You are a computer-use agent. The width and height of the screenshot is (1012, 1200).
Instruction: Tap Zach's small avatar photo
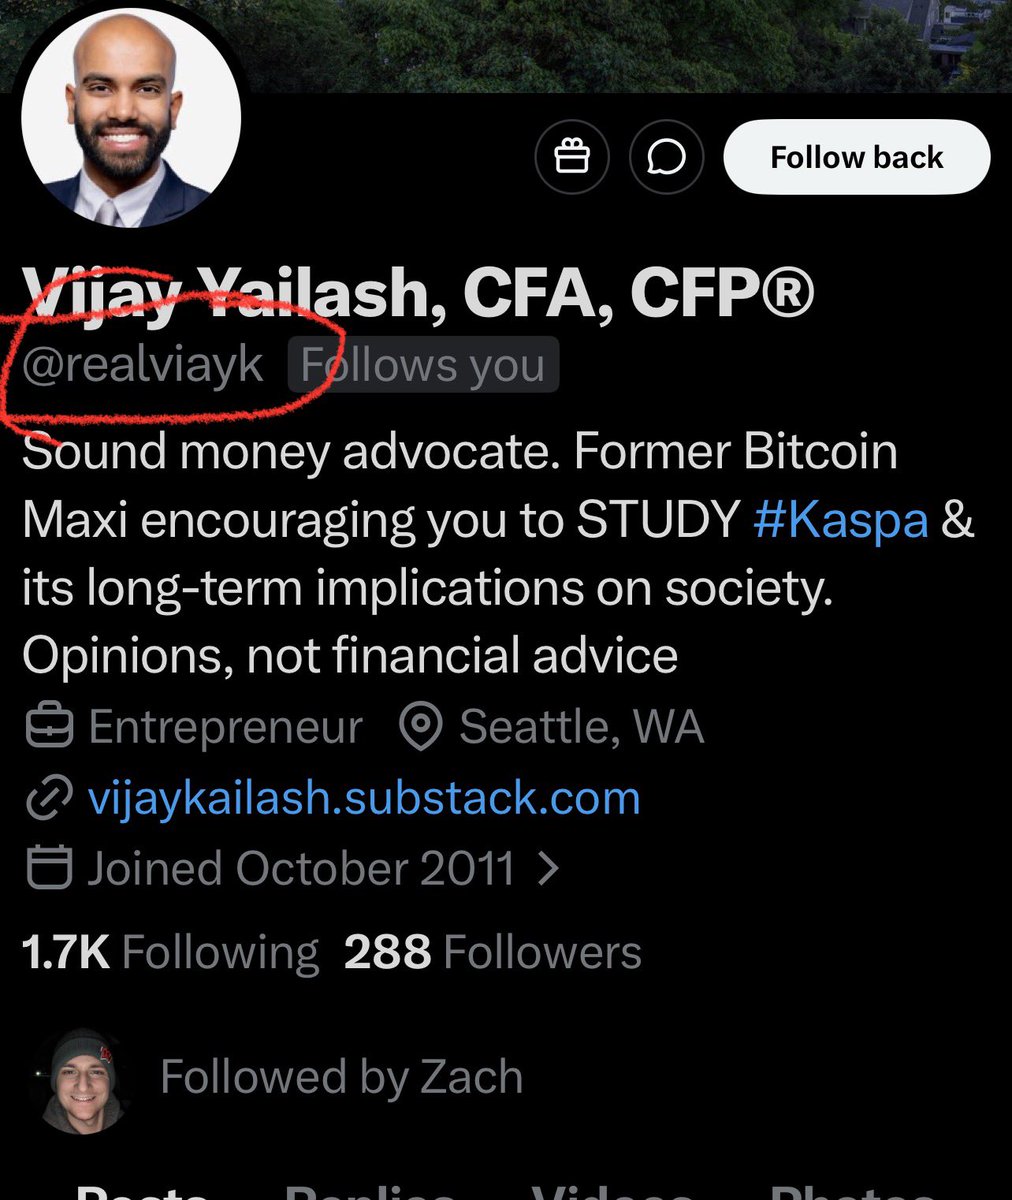click(82, 1080)
